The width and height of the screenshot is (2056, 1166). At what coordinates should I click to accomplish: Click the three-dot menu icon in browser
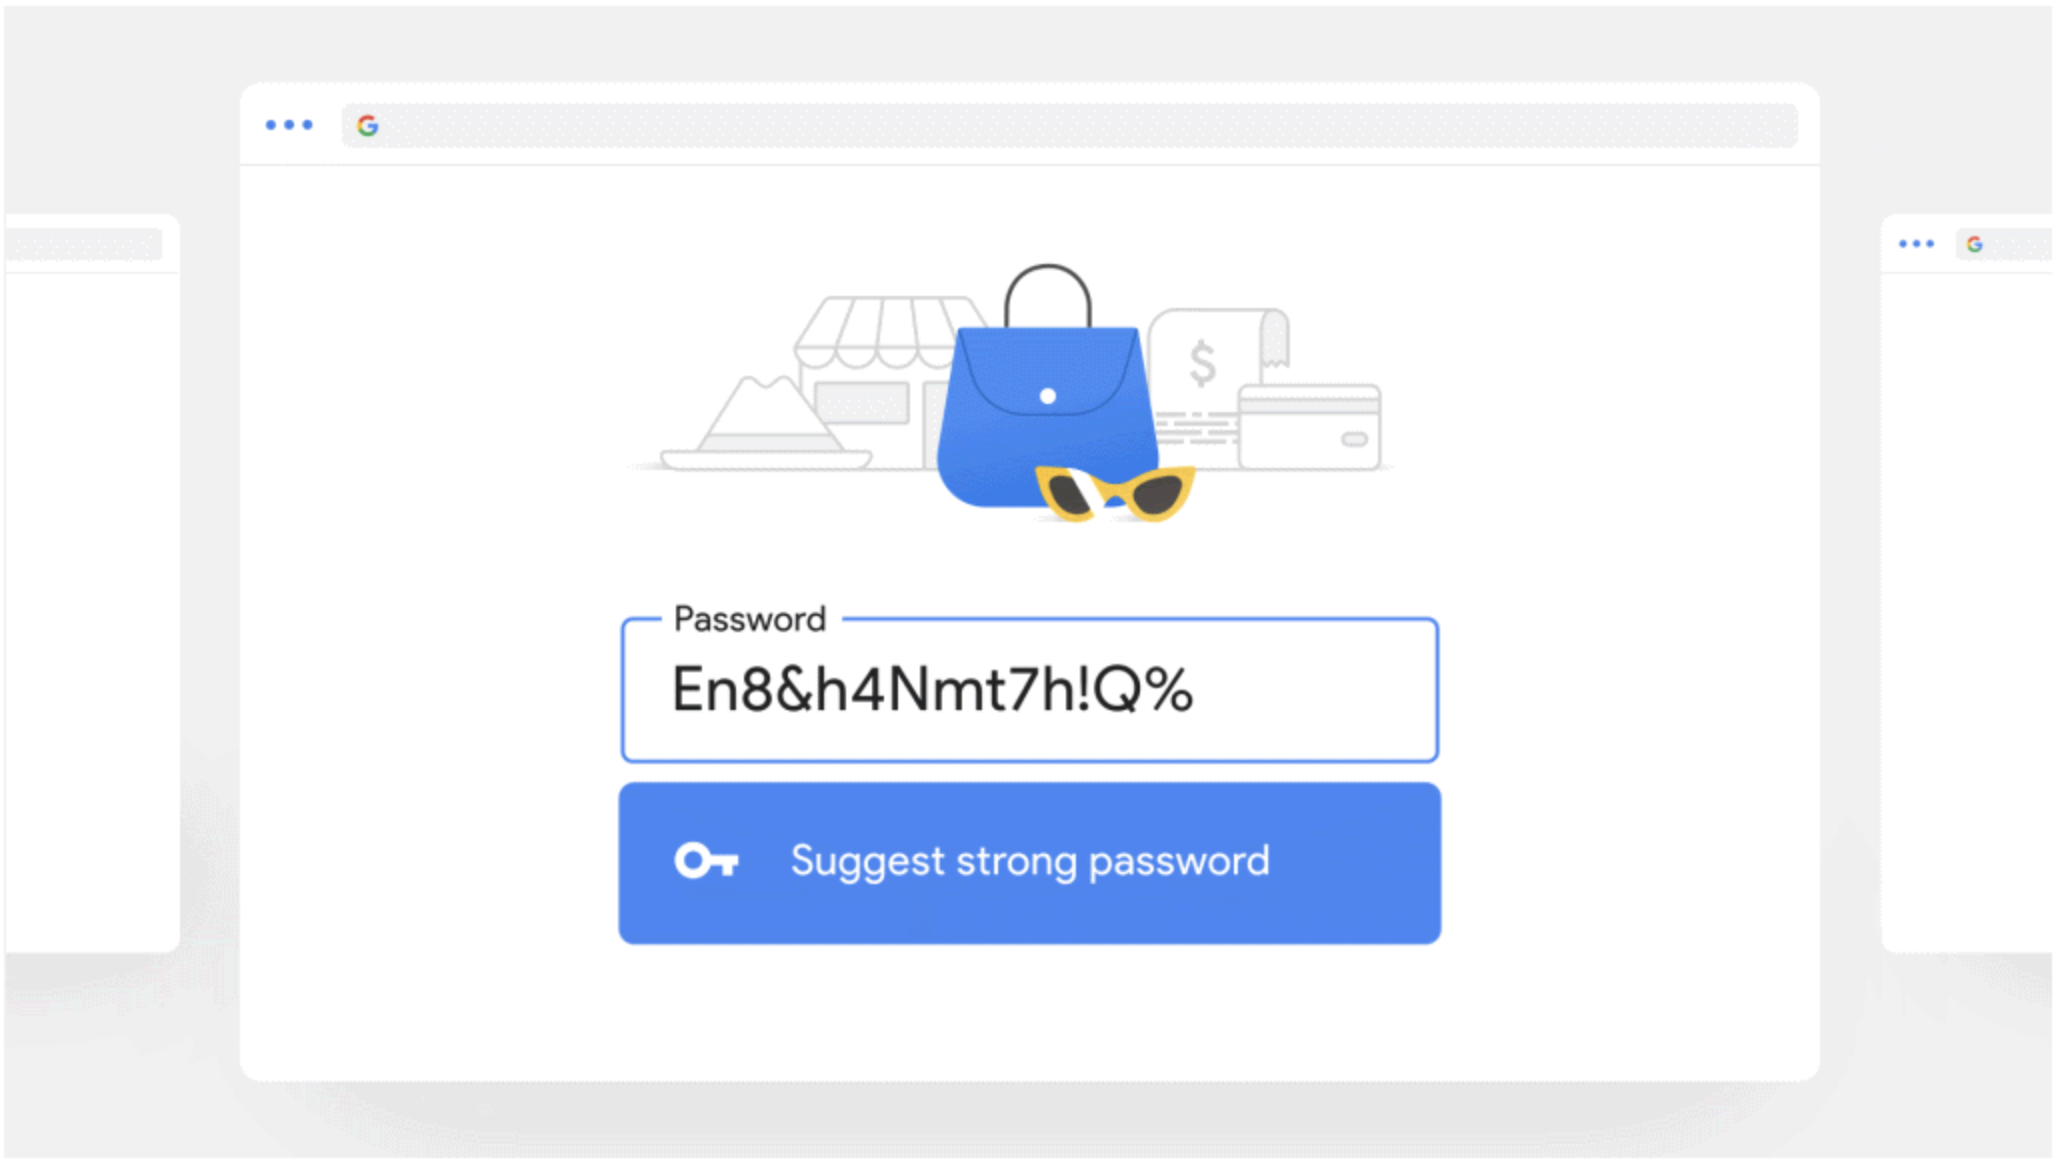click(x=288, y=124)
